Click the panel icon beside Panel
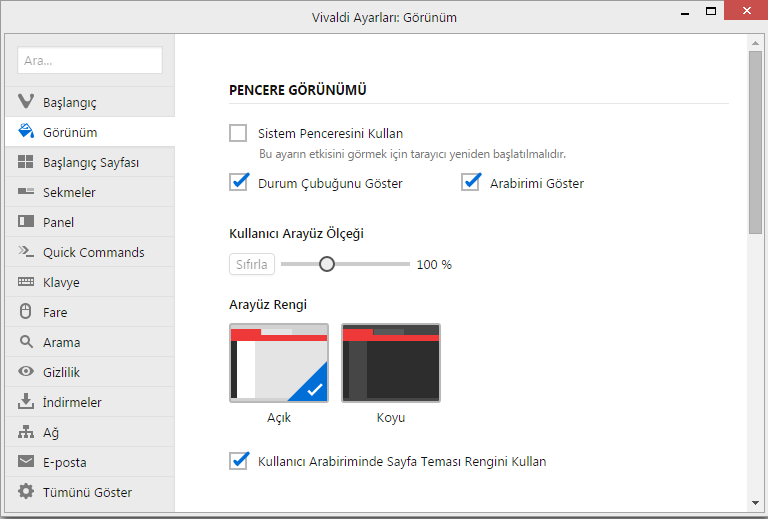768x519 pixels. 26,221
